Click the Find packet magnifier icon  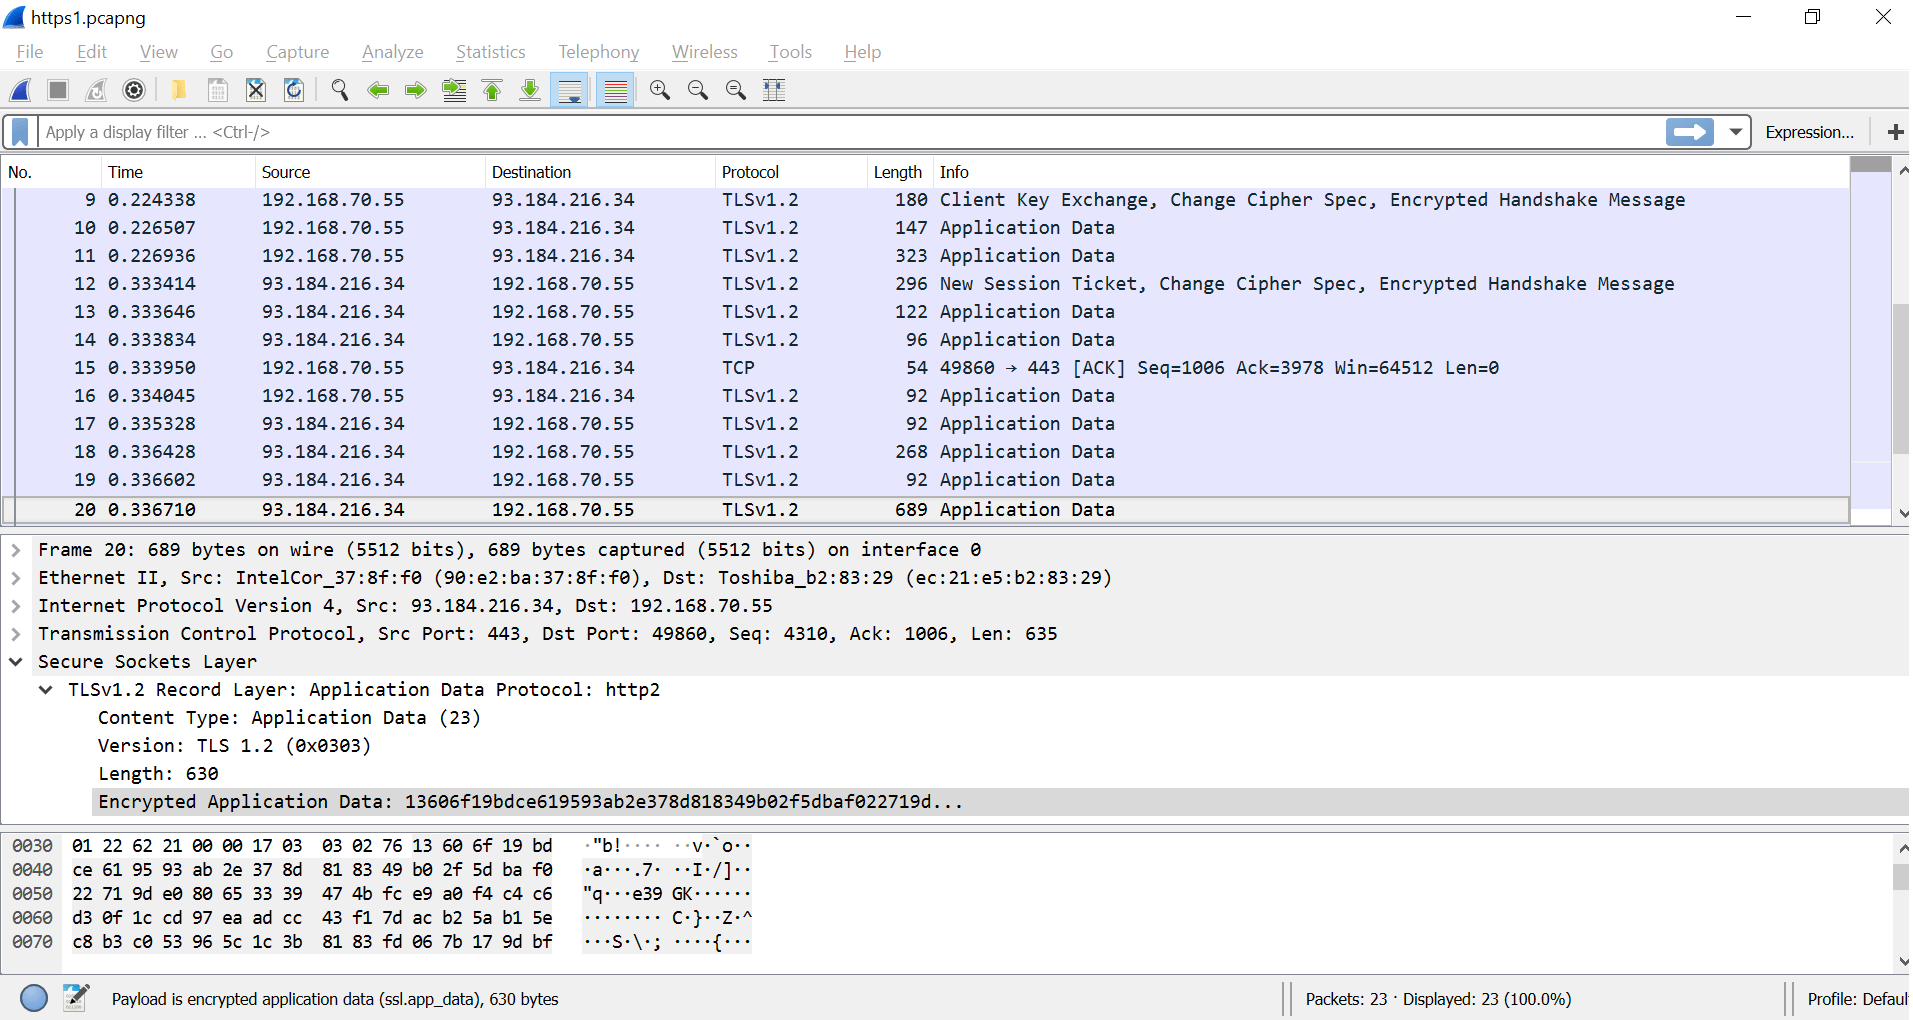click(x=340, y=91)
